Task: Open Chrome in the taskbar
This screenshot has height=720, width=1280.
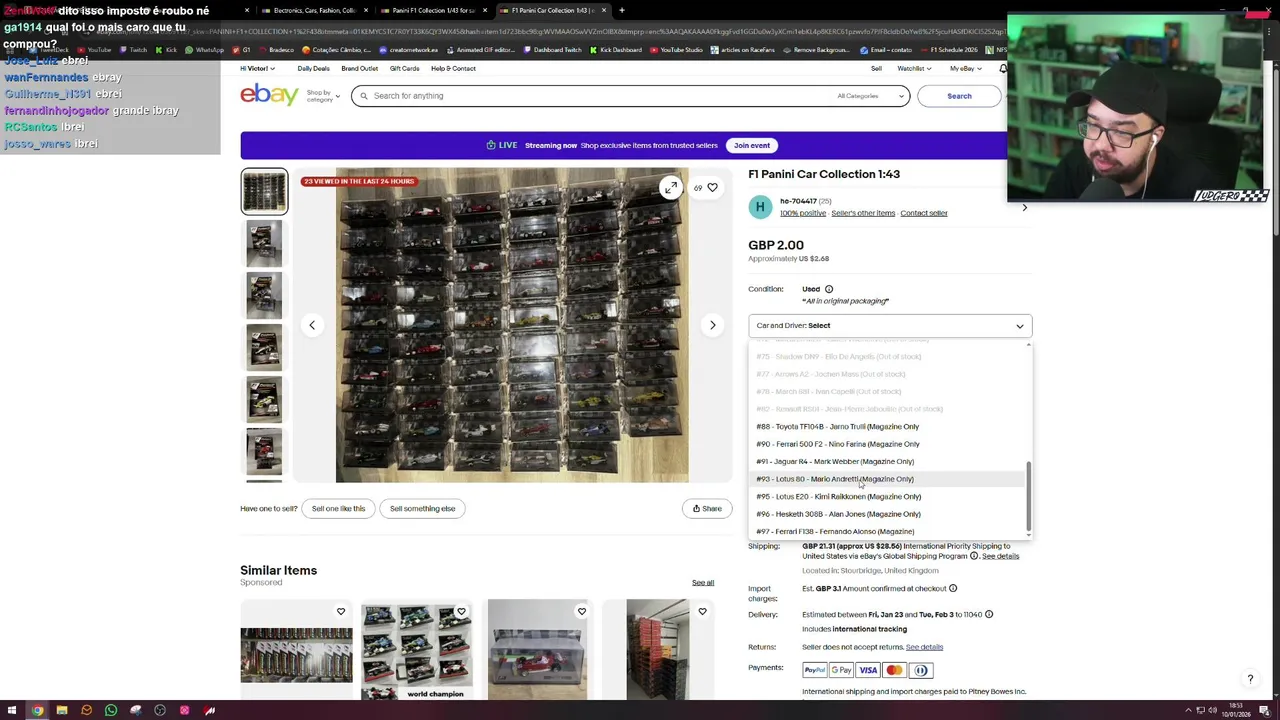Action: point(37,710)
